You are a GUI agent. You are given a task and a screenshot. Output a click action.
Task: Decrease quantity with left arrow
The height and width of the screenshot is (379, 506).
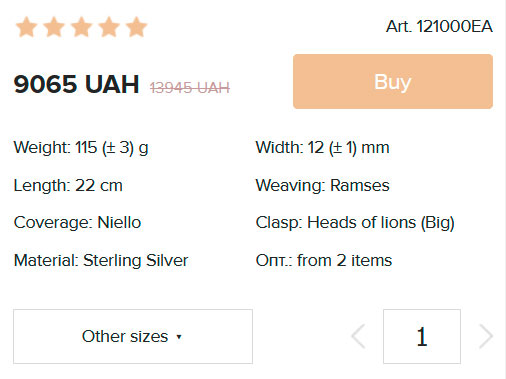click(359, 336)
